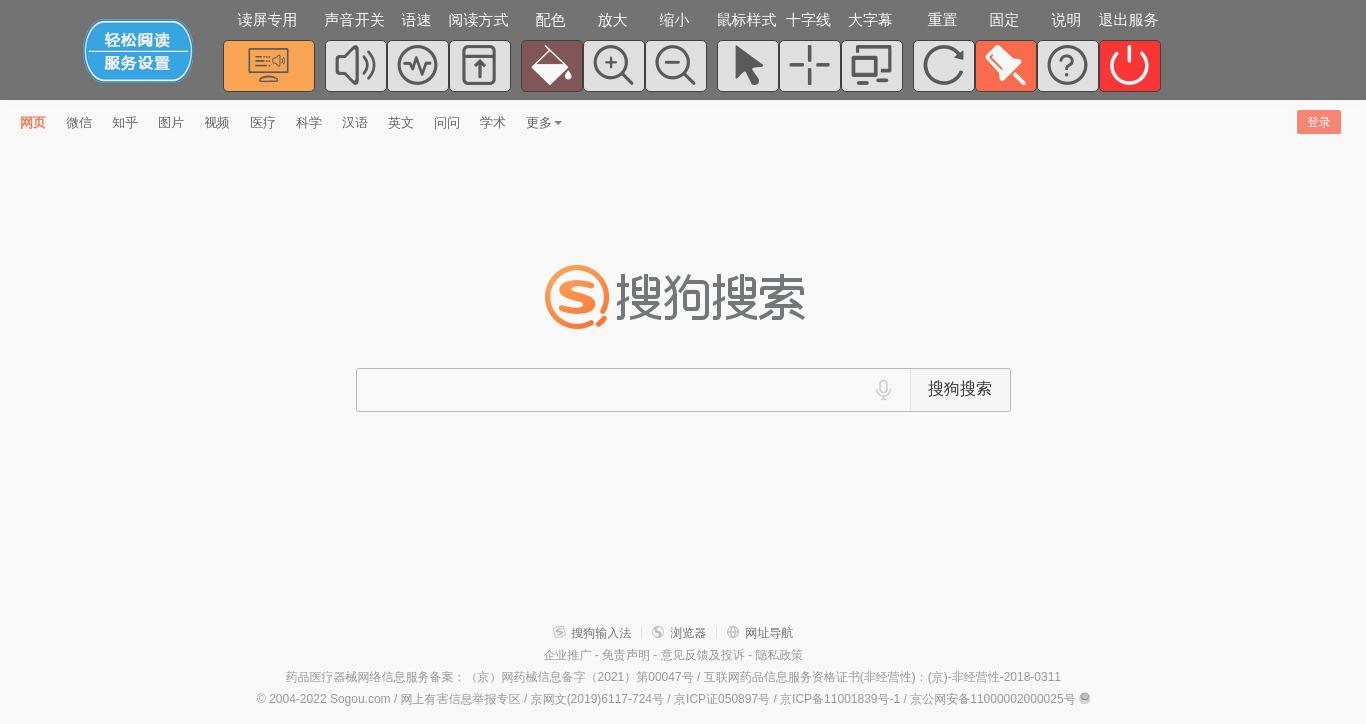This screenshot has width=1366, height=724.
Task: Pin the toolbar with the pushpin icon
Action: (x=1006, y=66)
